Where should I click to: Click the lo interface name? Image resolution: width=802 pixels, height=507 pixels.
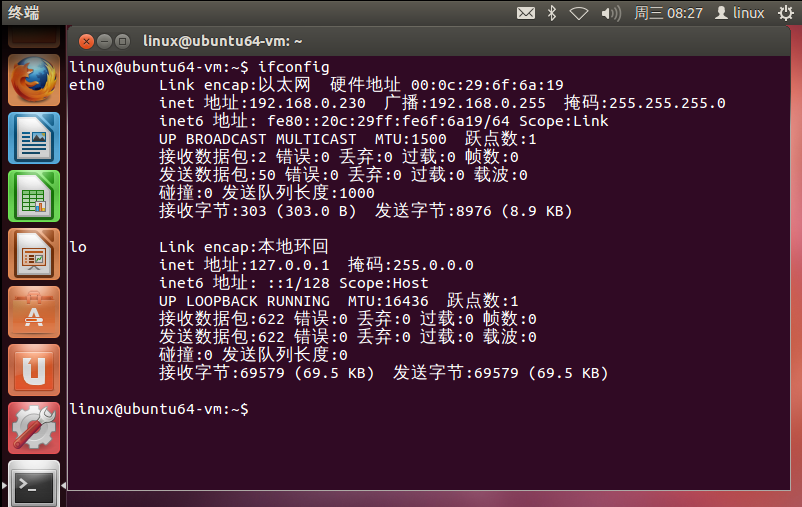78,247
